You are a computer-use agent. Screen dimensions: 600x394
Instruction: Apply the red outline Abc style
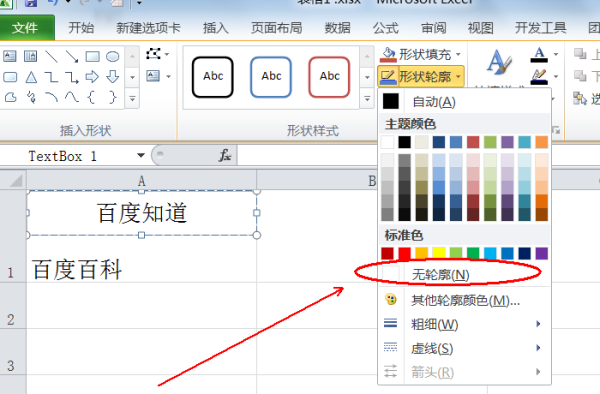pos(329,77)
